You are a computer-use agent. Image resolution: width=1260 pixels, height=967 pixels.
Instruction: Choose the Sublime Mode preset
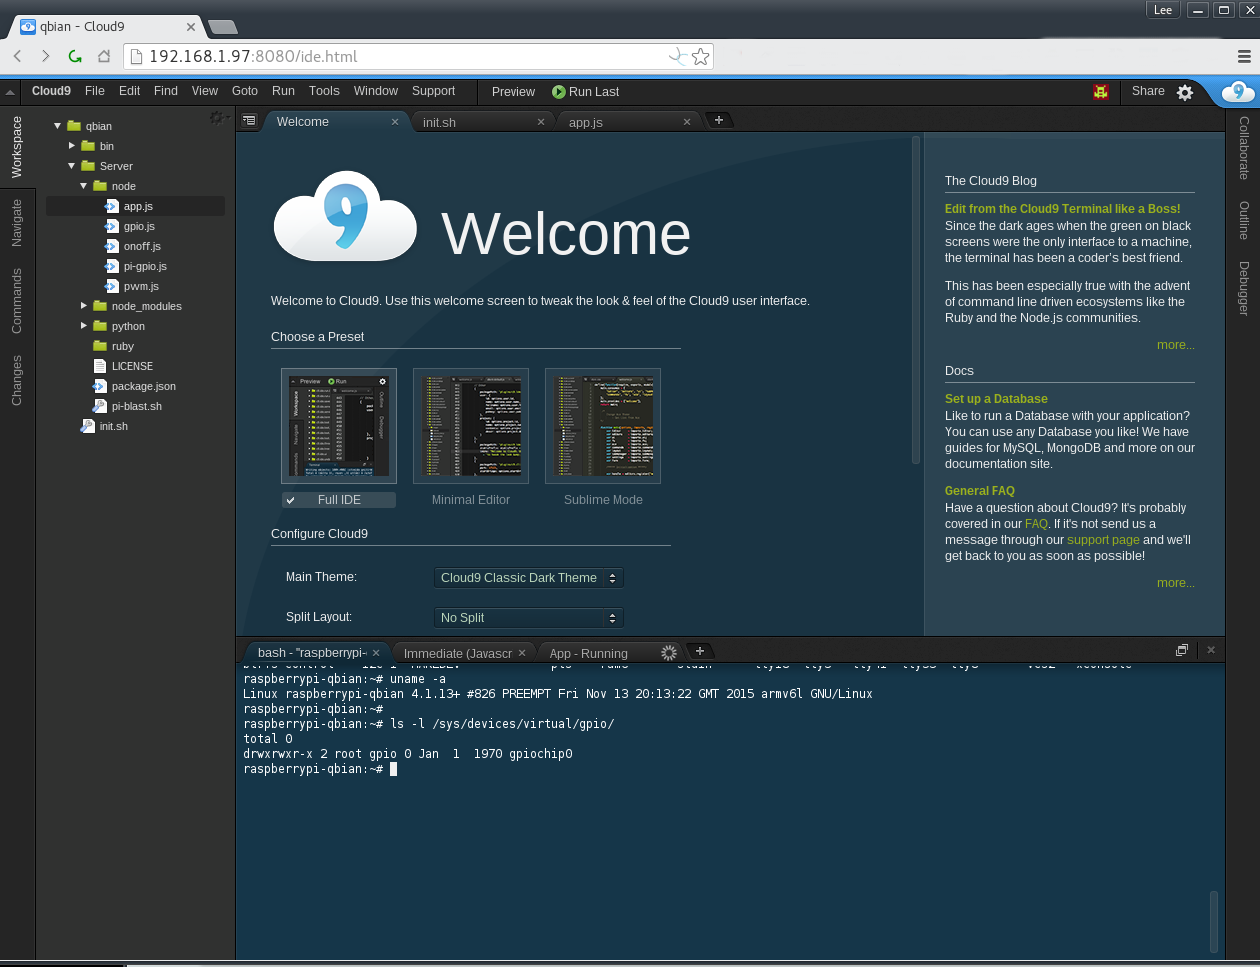[x=603, y=500]
